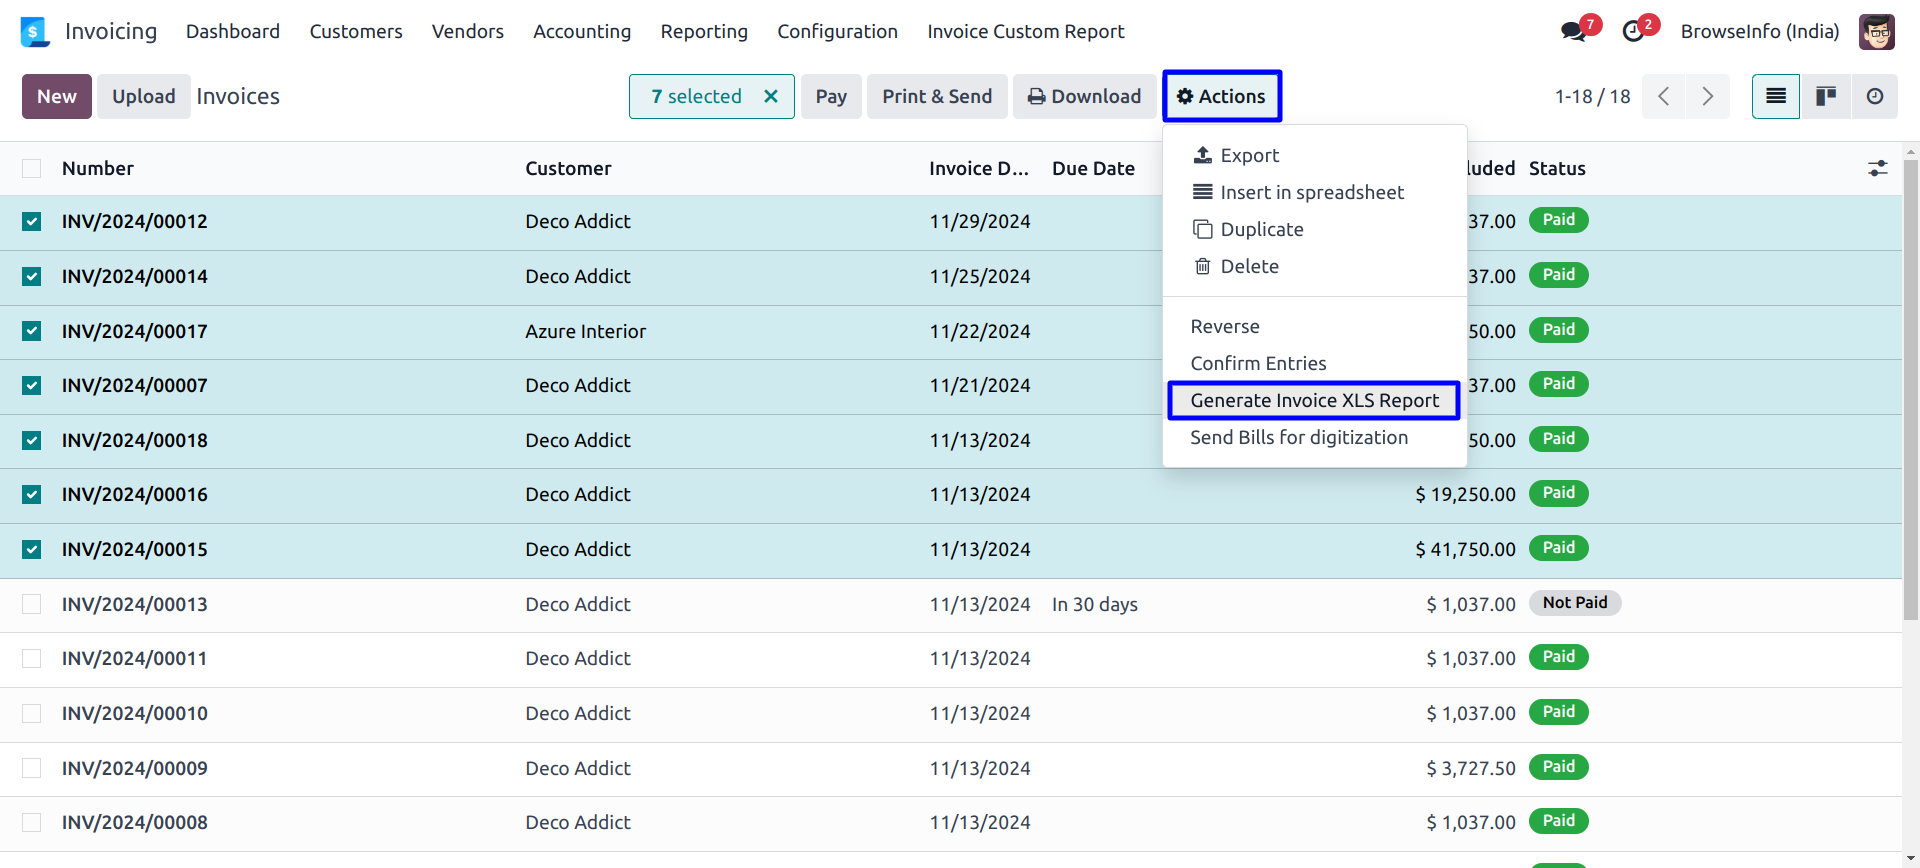The height and width of the screenshot is (868, 1920).
Task: Switch to list view icon
Action: click(1776, 97)
